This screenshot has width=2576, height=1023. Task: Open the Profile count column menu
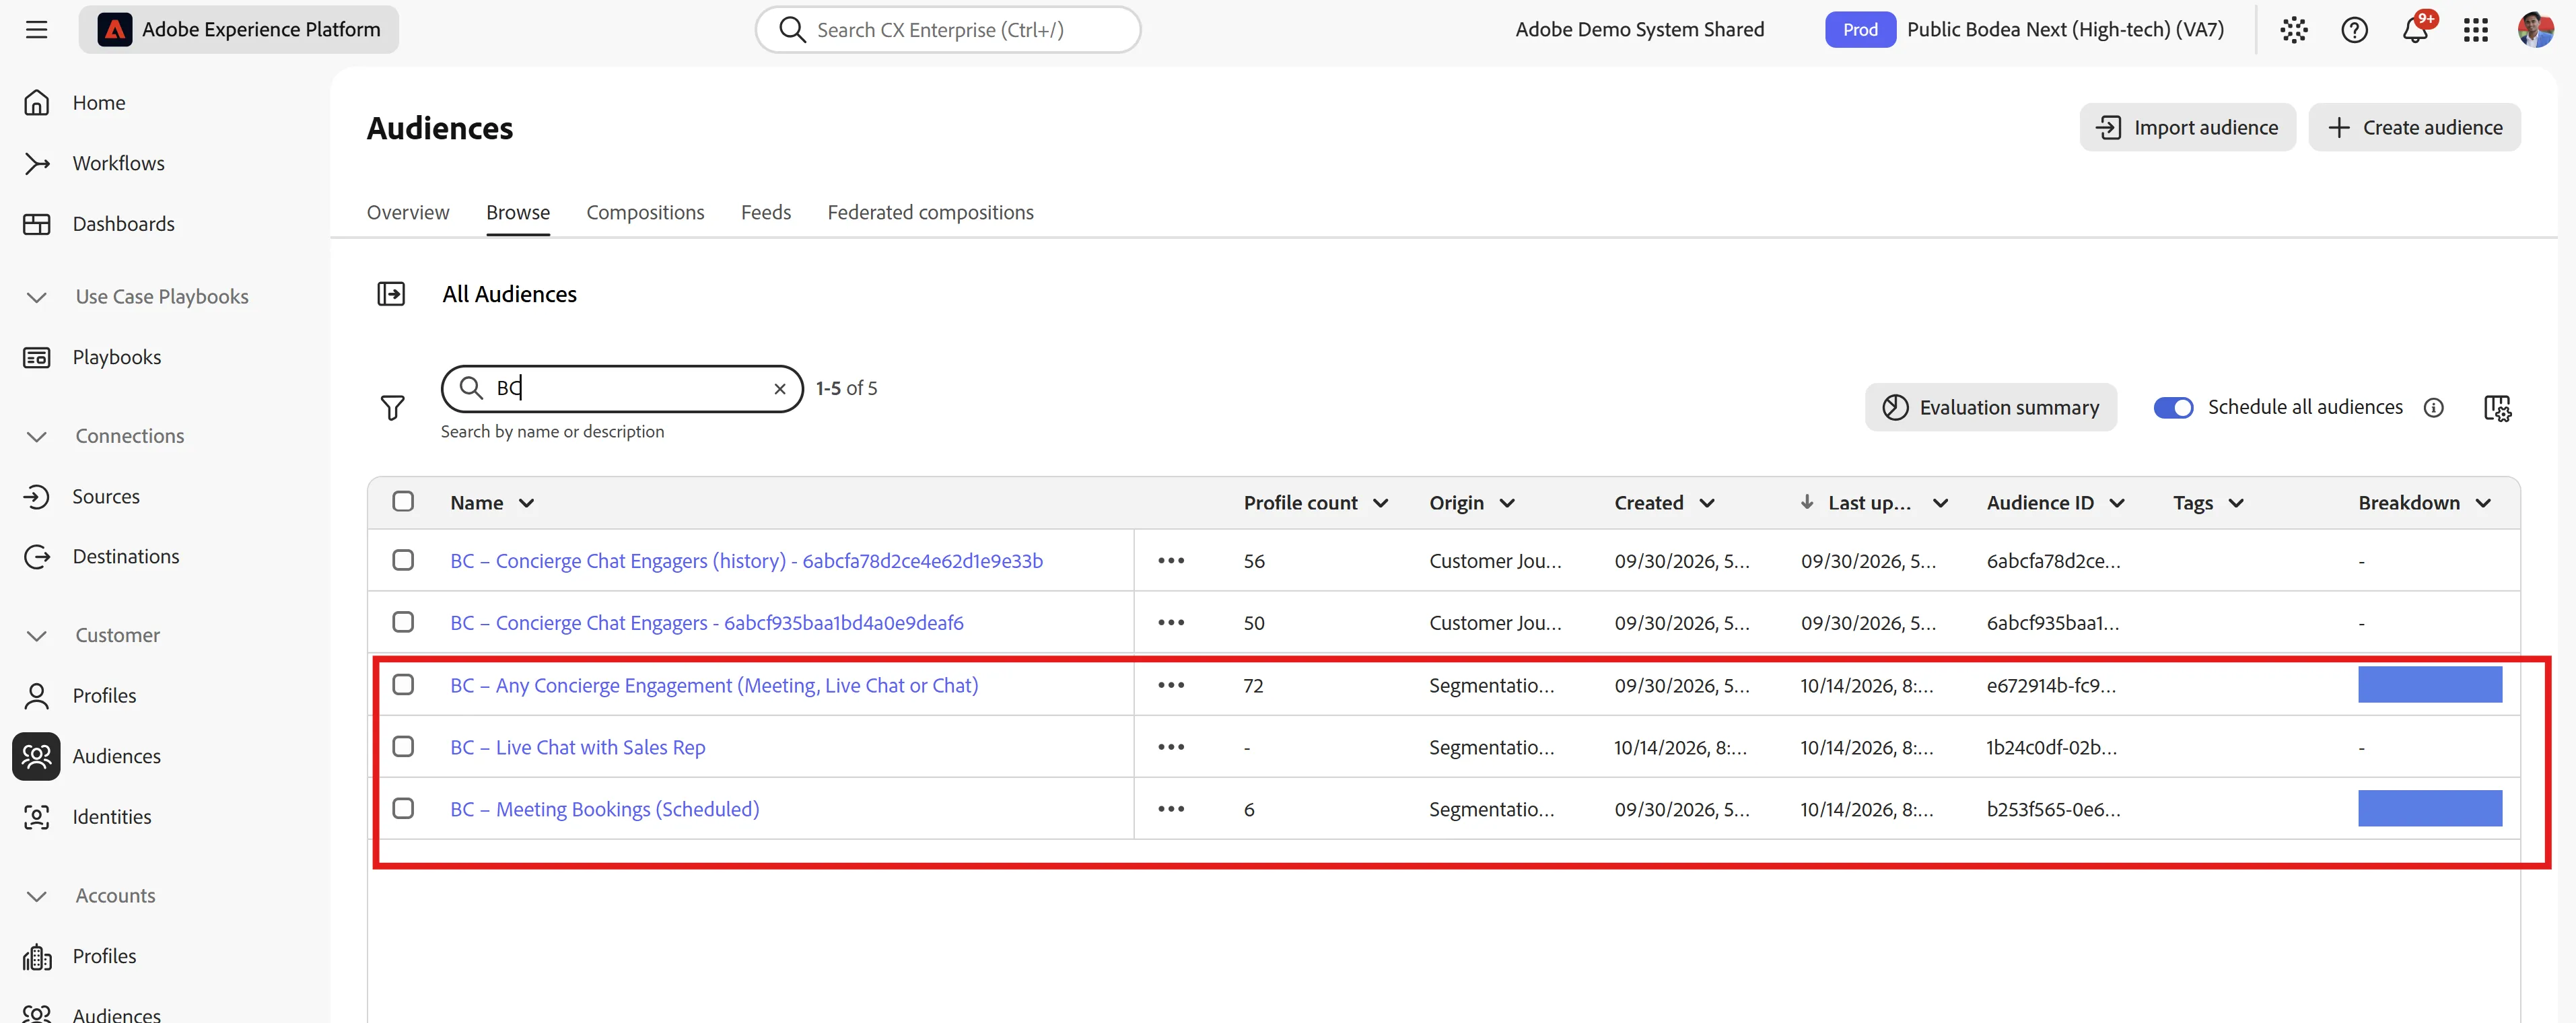coord(1380,503)
